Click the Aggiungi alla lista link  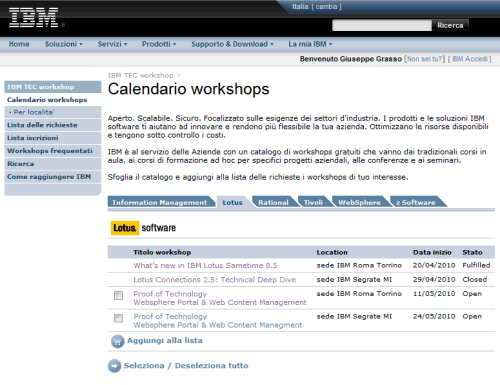pos(165,341)
